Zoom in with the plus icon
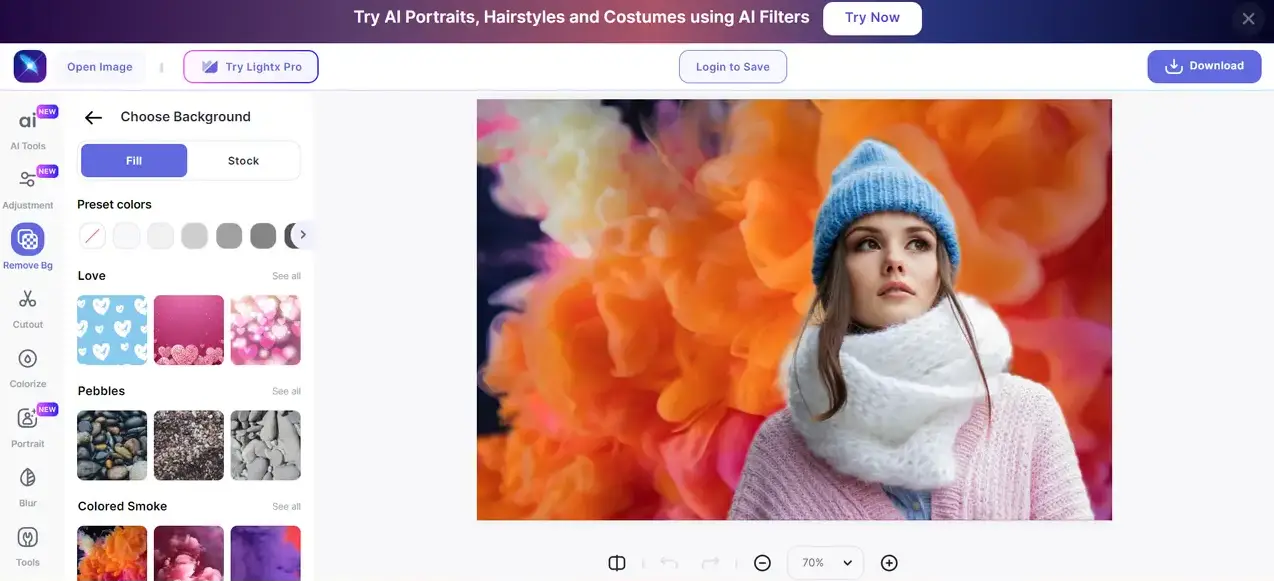This screenshot has height=581, width=1274. point(889,563)
